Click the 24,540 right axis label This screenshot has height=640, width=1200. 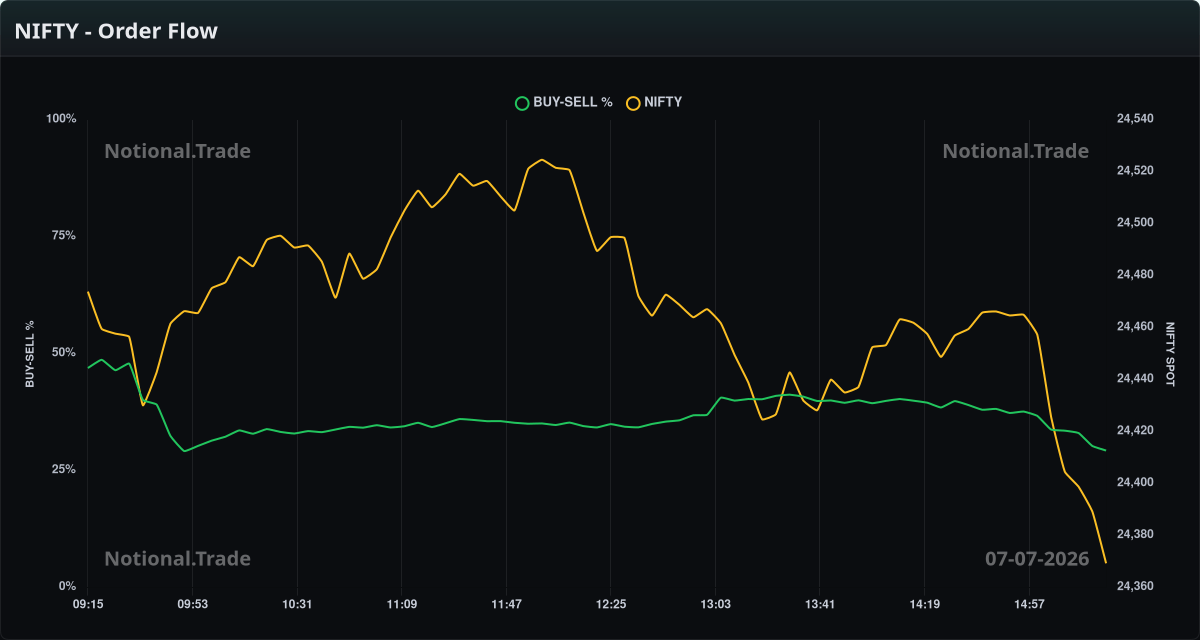coord(1134,119)
